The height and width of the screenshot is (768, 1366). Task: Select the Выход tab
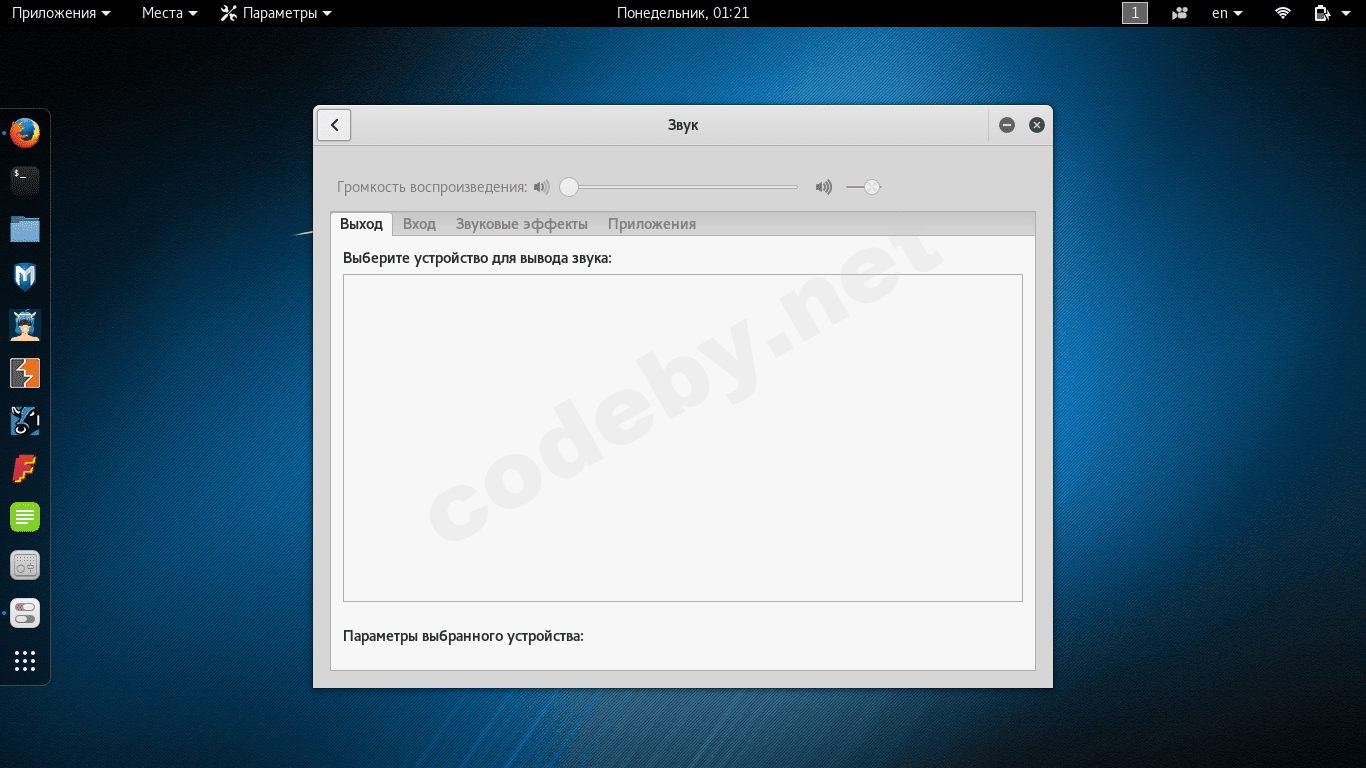tap(361, 224)
